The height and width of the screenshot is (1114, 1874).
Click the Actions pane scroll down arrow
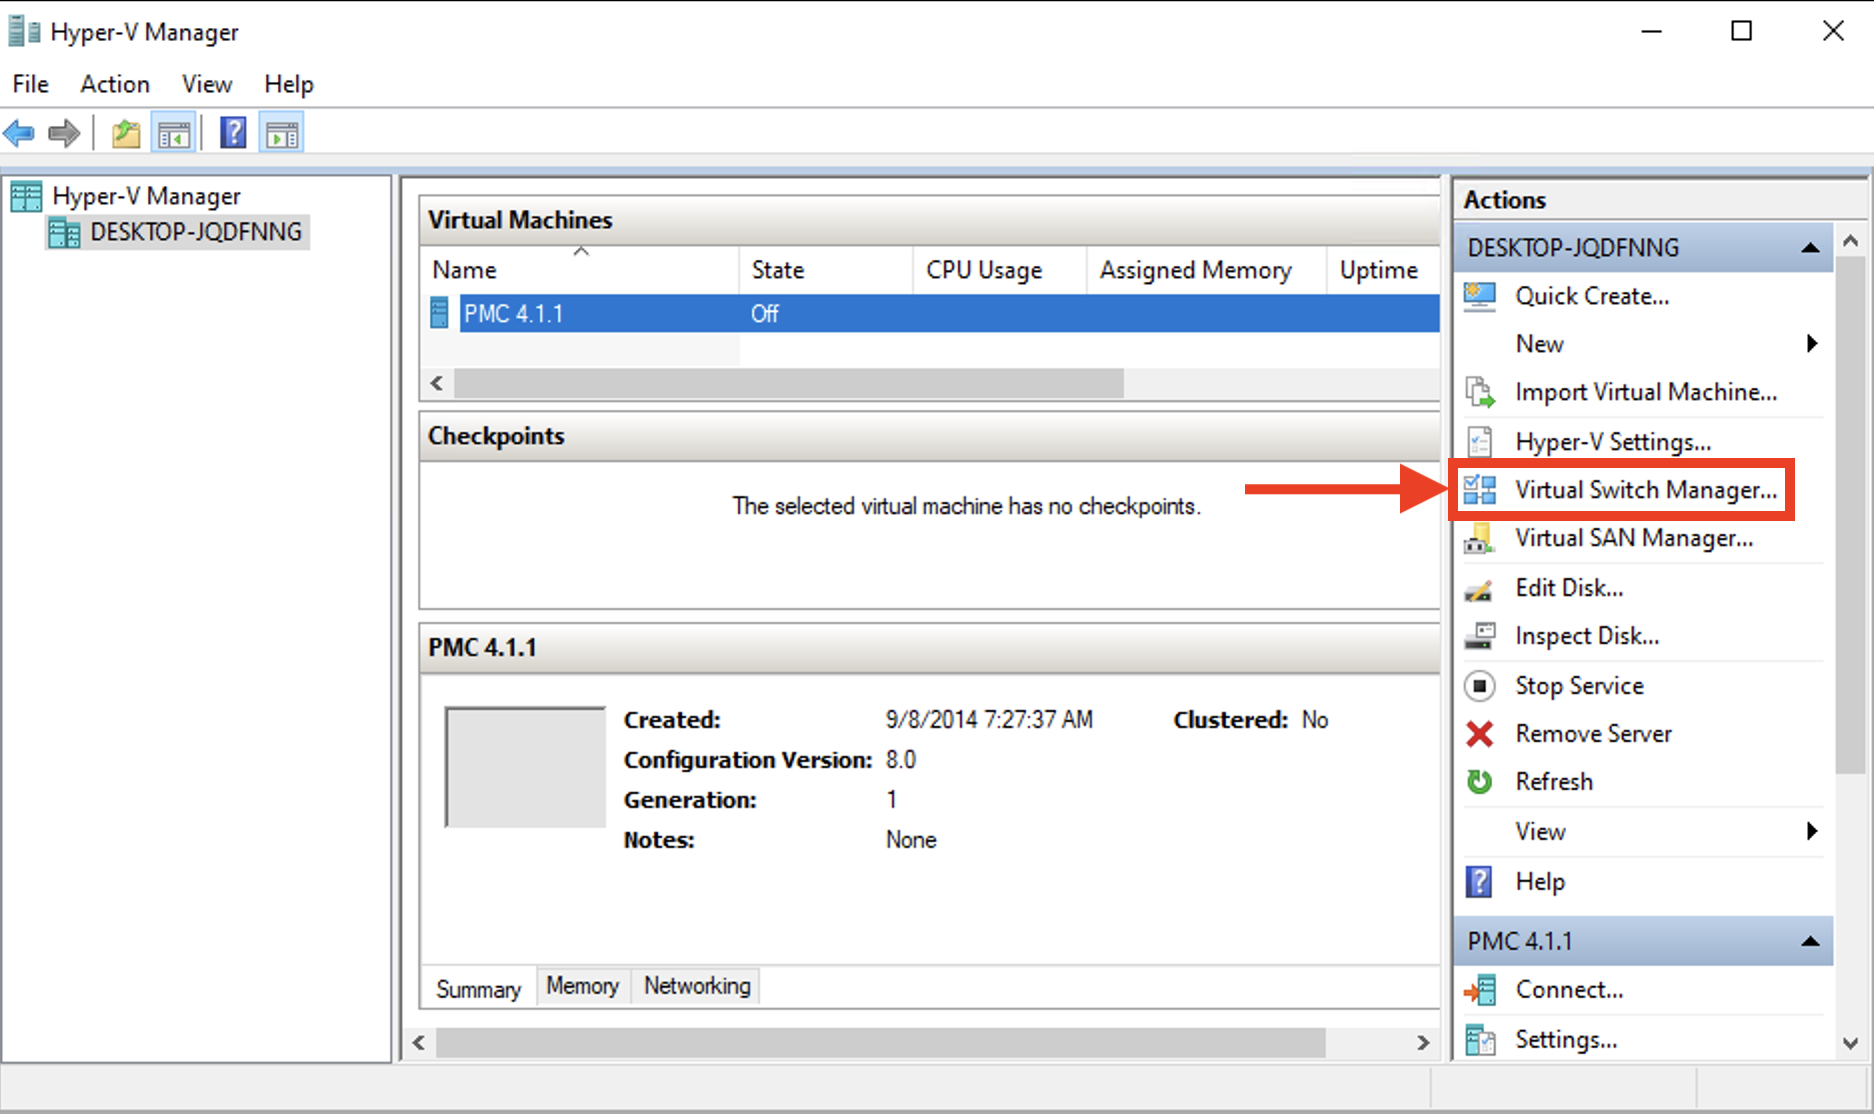[x=1851, y=1043]
